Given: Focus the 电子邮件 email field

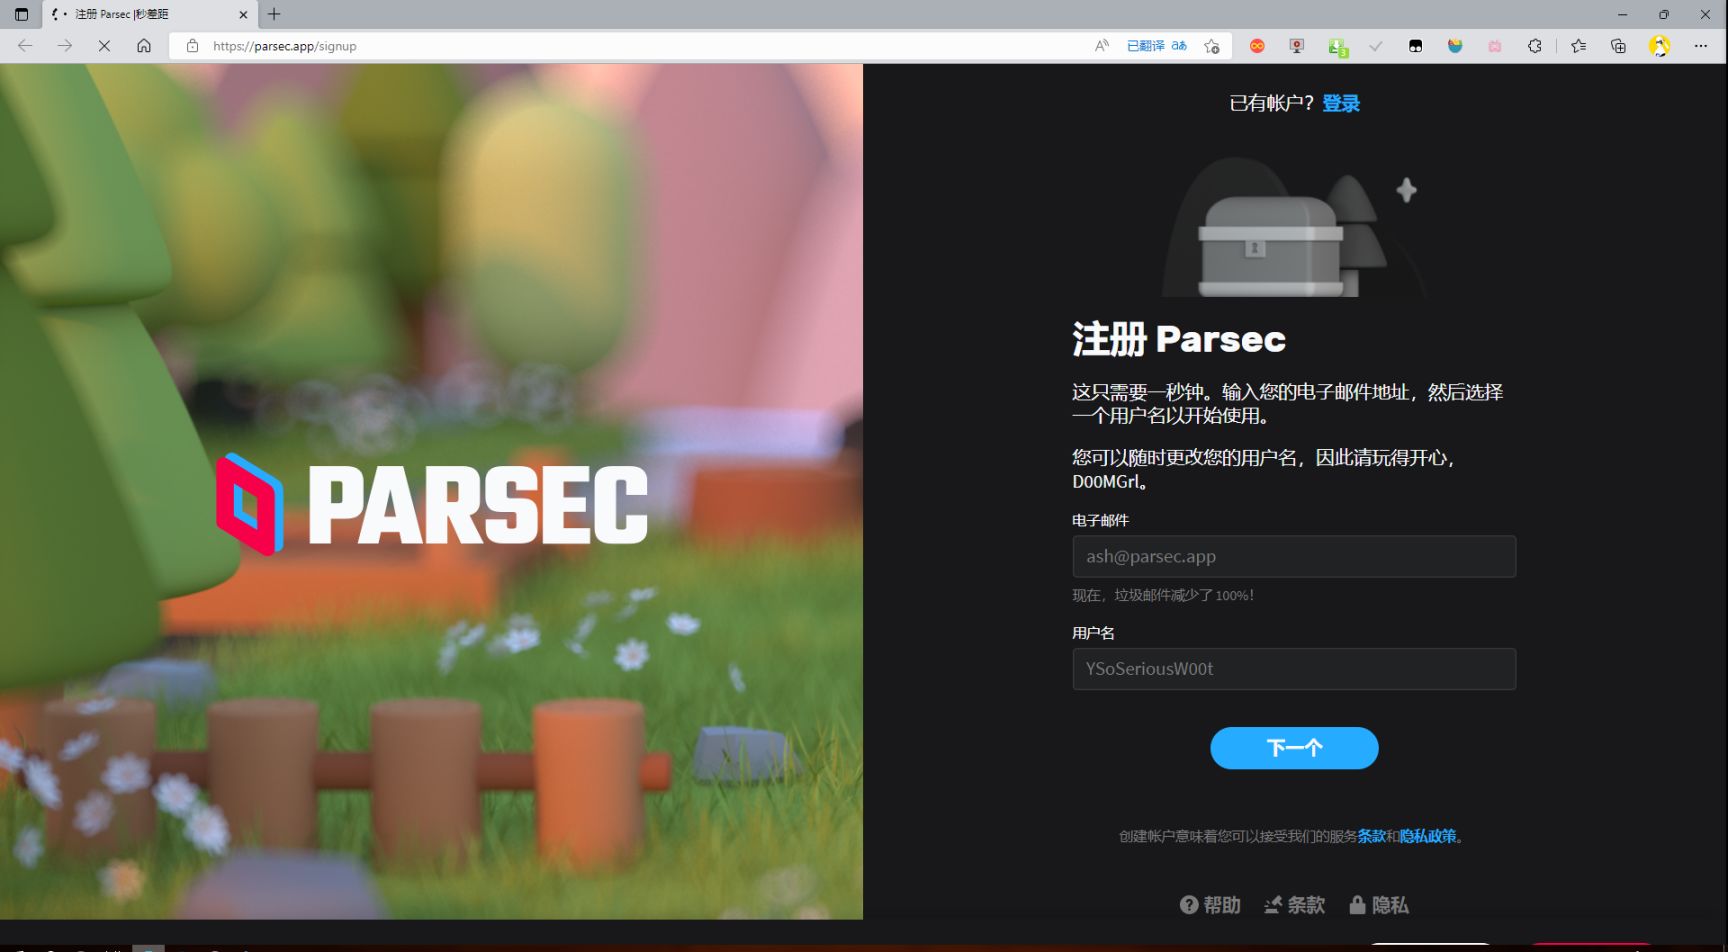Looking at the screenshot, I should [x=1294, y=556].
